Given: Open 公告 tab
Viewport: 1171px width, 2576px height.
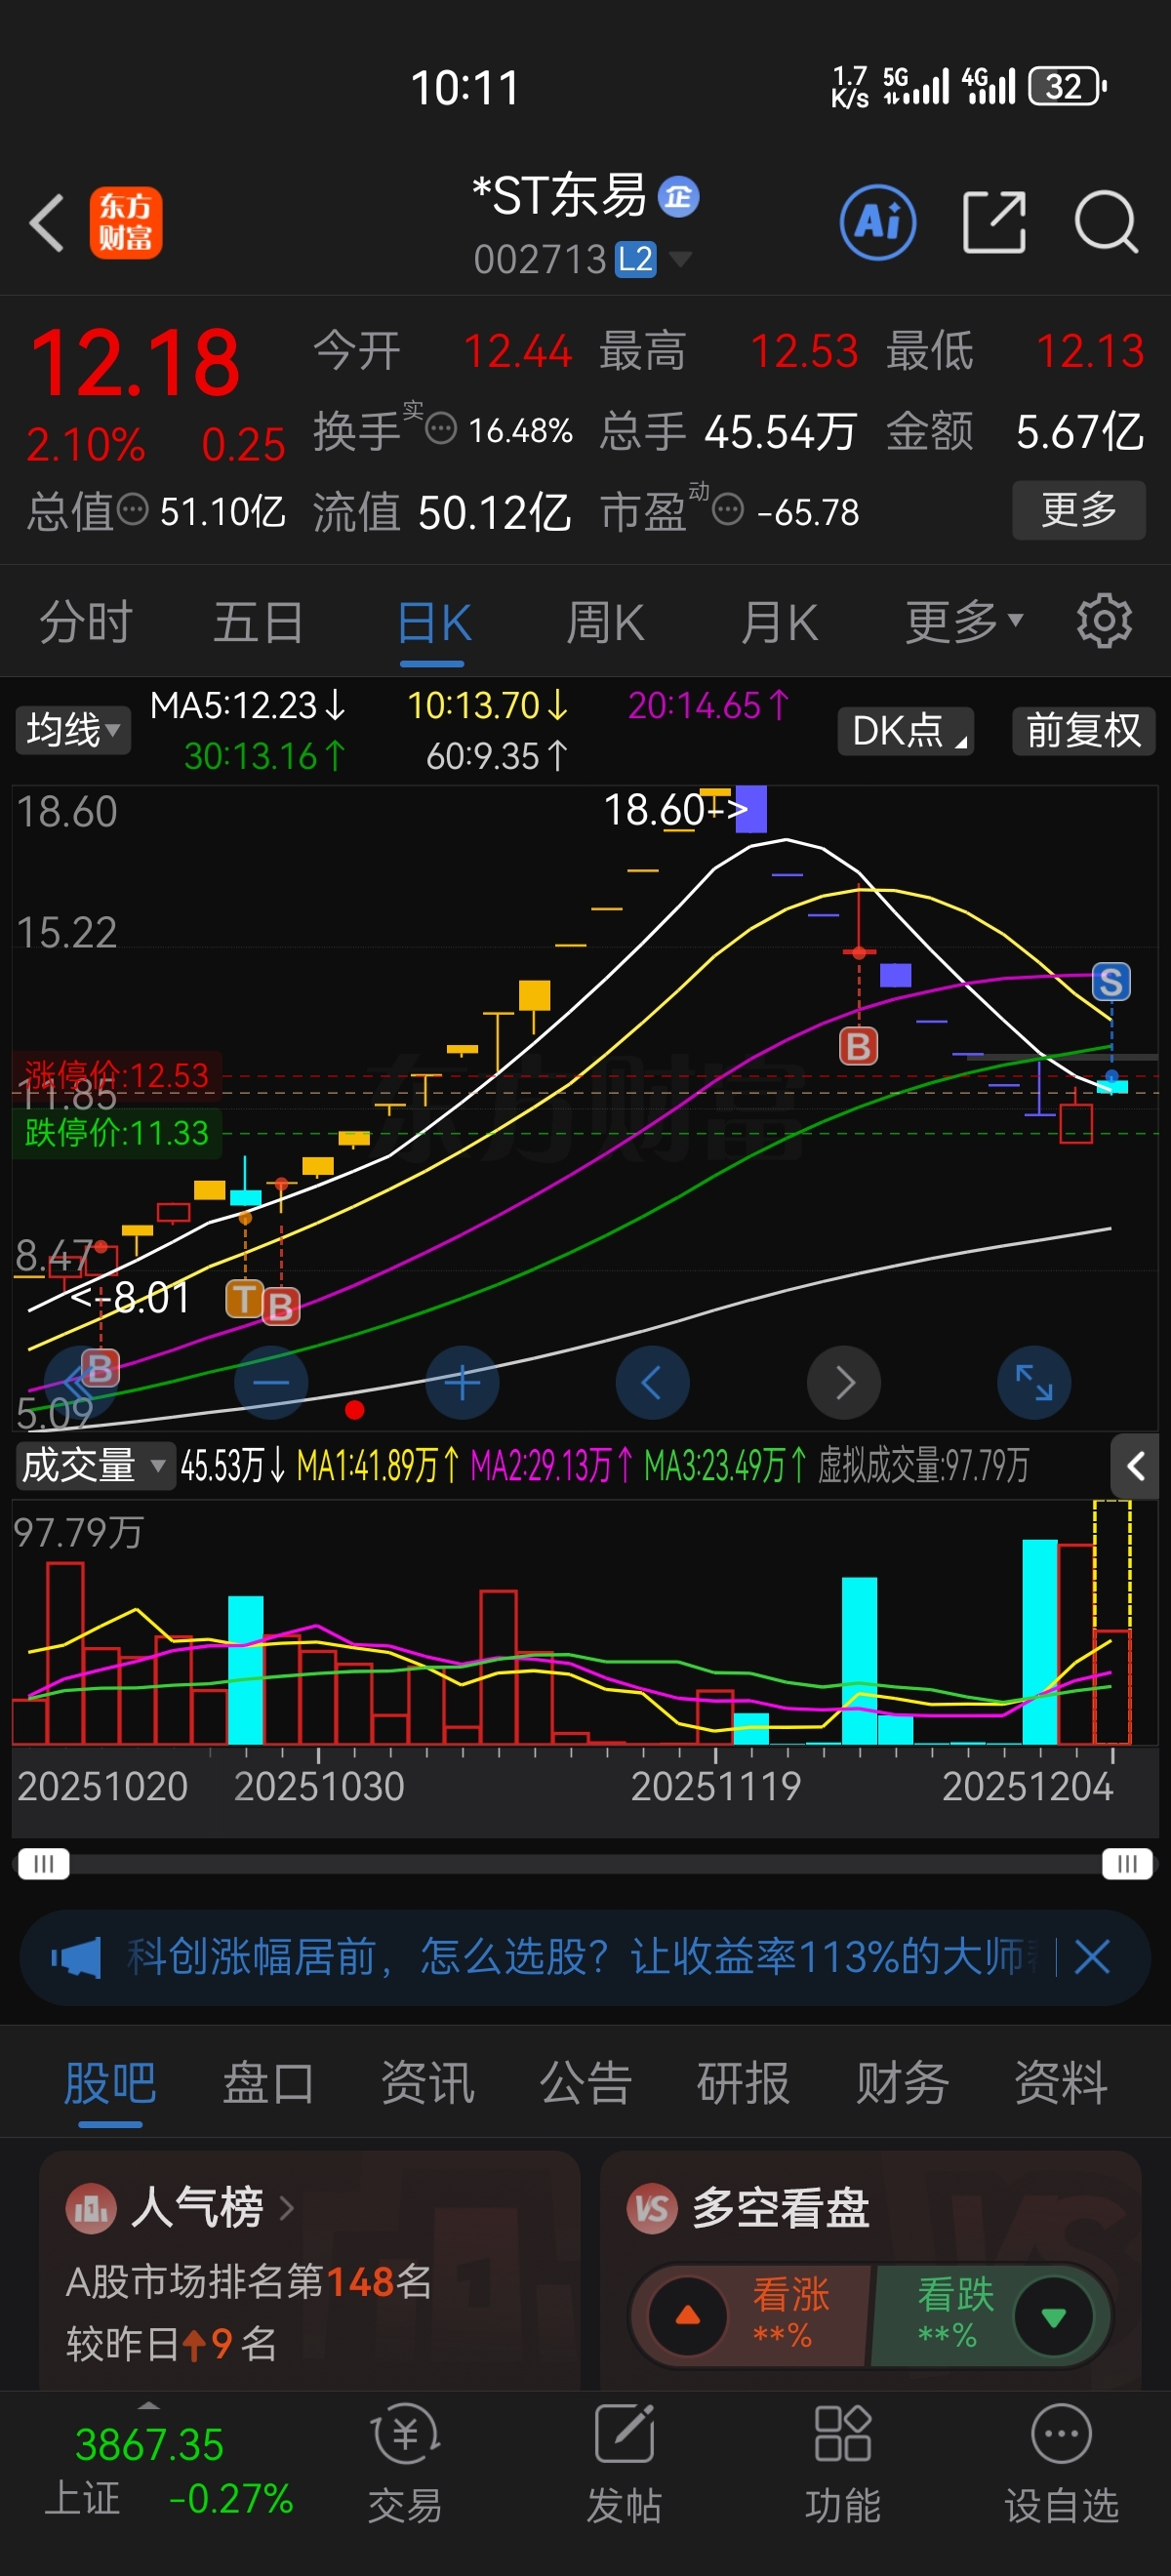Looking at the screenshot, I should coord(585,2084).
